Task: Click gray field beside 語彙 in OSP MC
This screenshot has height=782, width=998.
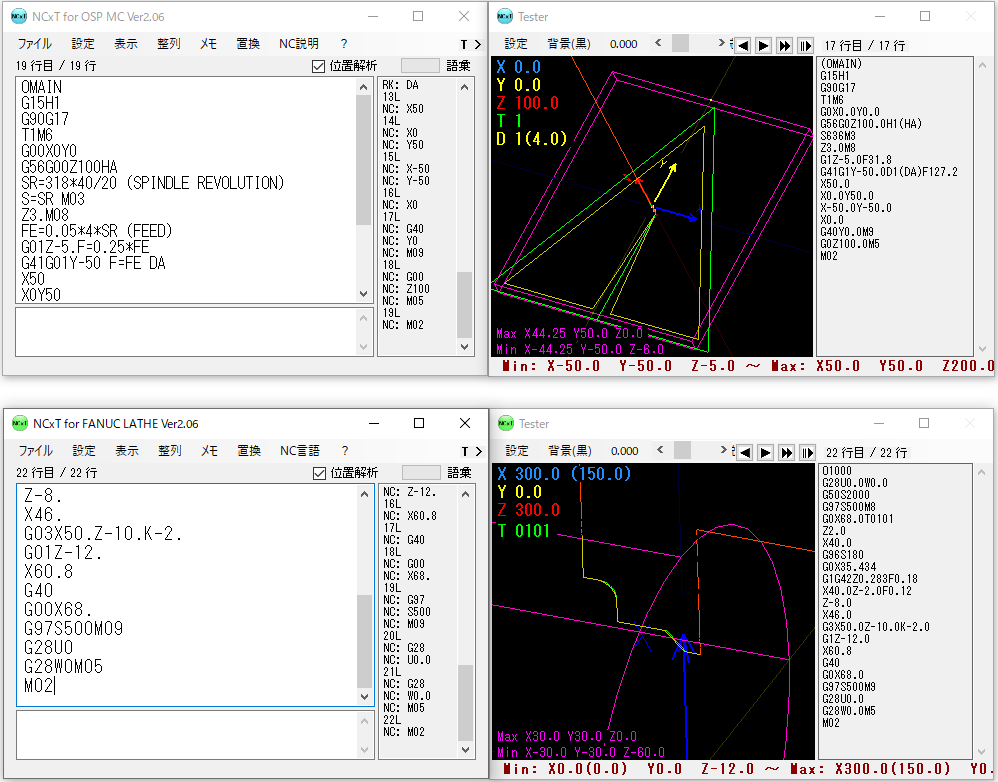Action: 420,66
